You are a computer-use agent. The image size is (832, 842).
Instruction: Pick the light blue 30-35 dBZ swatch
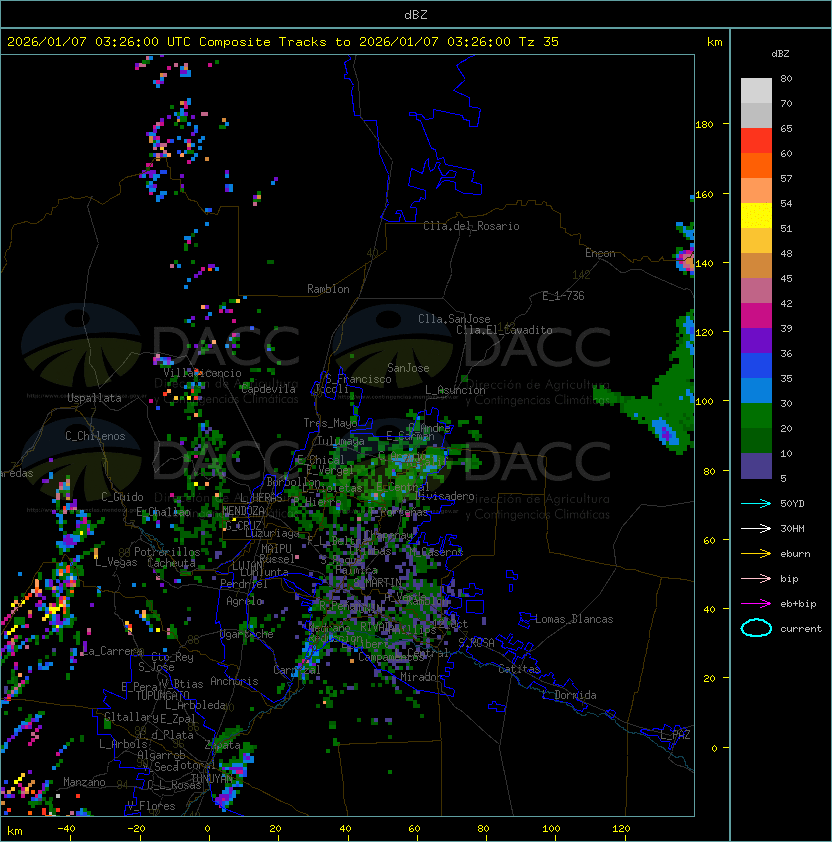pos(756,391)
